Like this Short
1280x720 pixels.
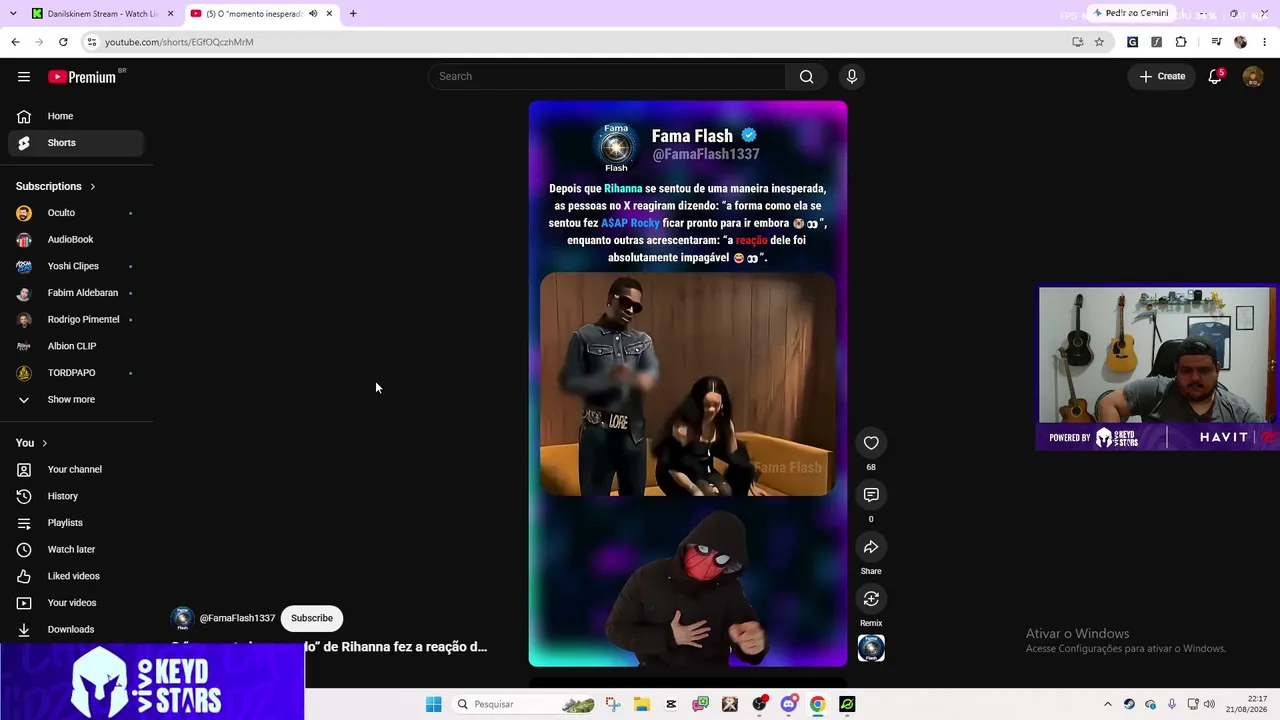point(871,443)
